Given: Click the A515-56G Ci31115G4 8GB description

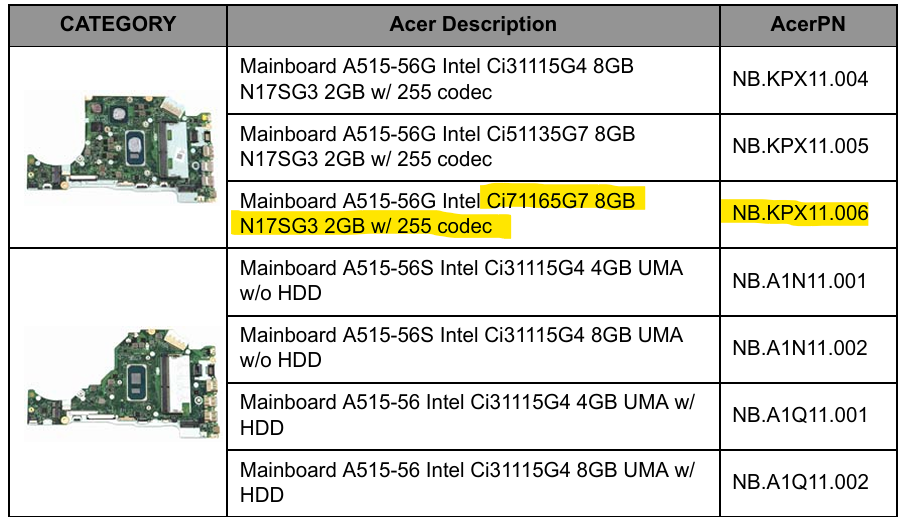Looking at the screenshot, I should [x=437, y=79].
